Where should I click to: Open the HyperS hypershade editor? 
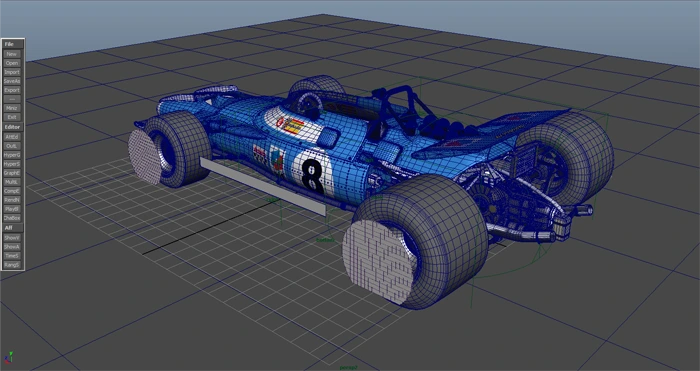[x=12, y=164]
